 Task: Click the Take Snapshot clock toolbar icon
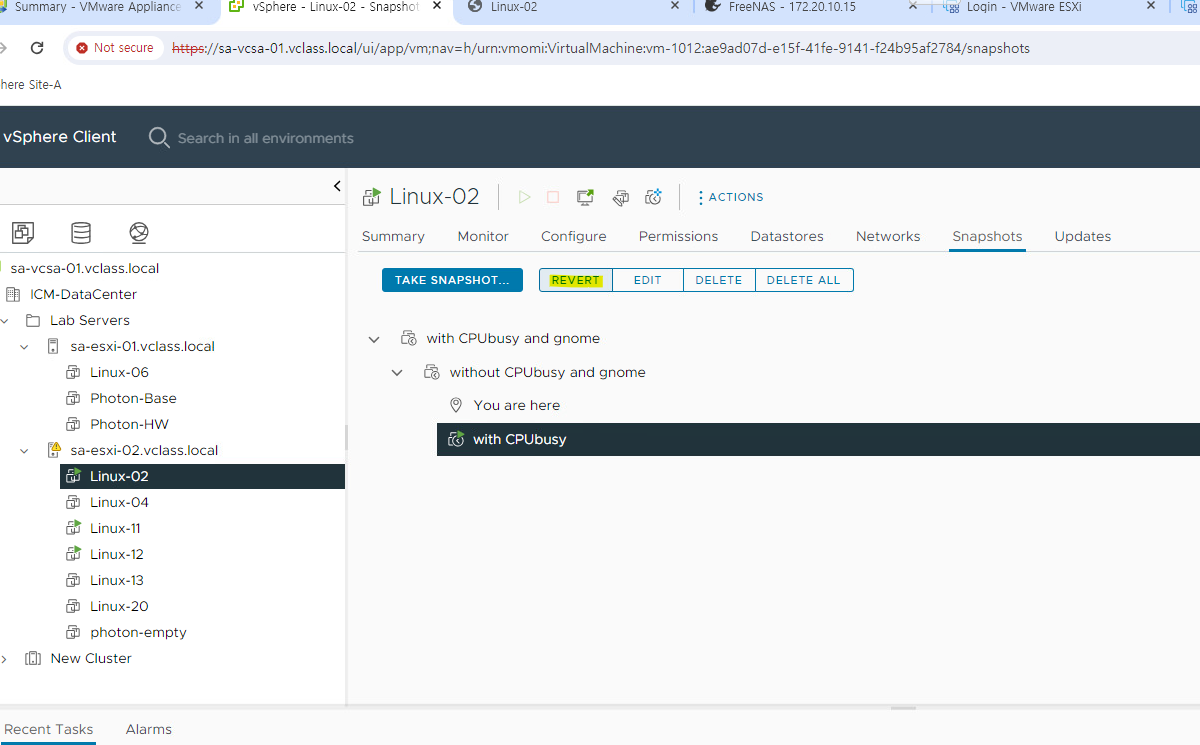point(653,197)
